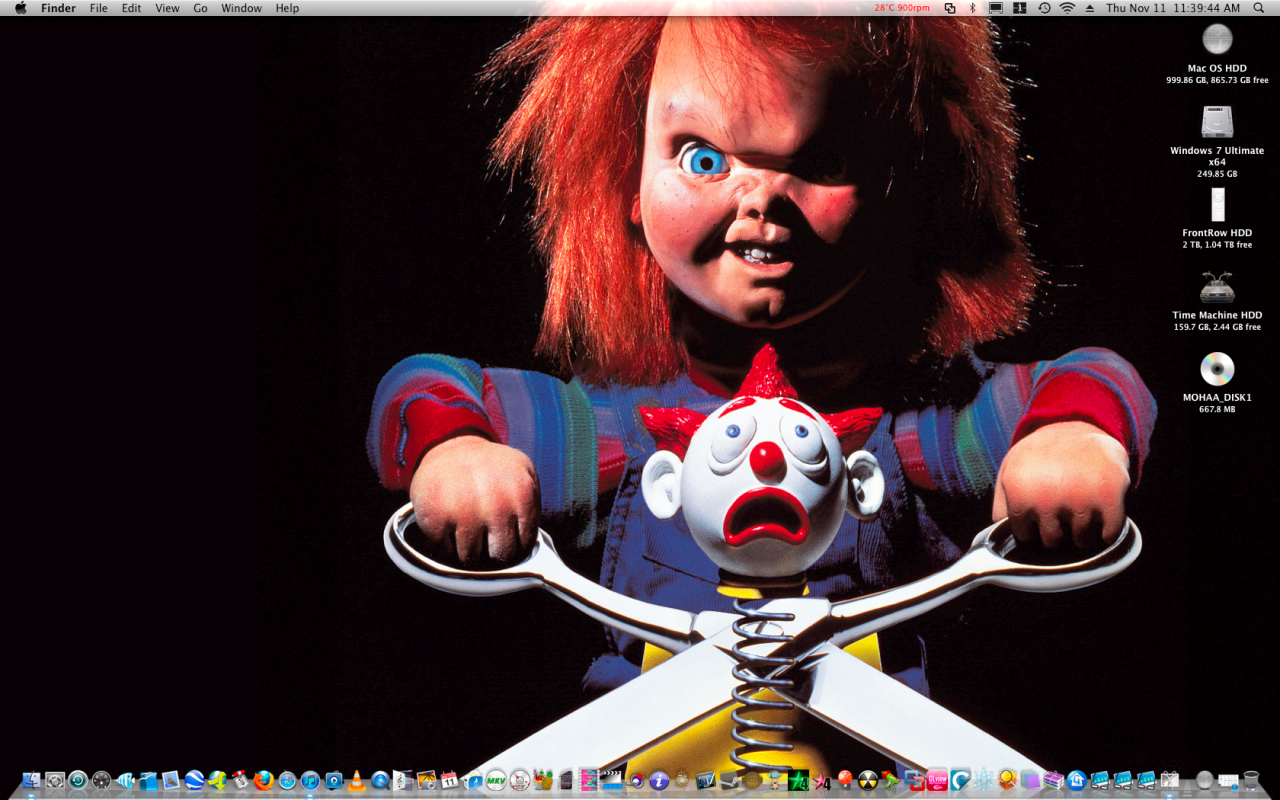This screenshot has width=1280, height=800.
Task: Launch the GLview app in the Dock
Action: pyautogui.click(x=937, y=780)
